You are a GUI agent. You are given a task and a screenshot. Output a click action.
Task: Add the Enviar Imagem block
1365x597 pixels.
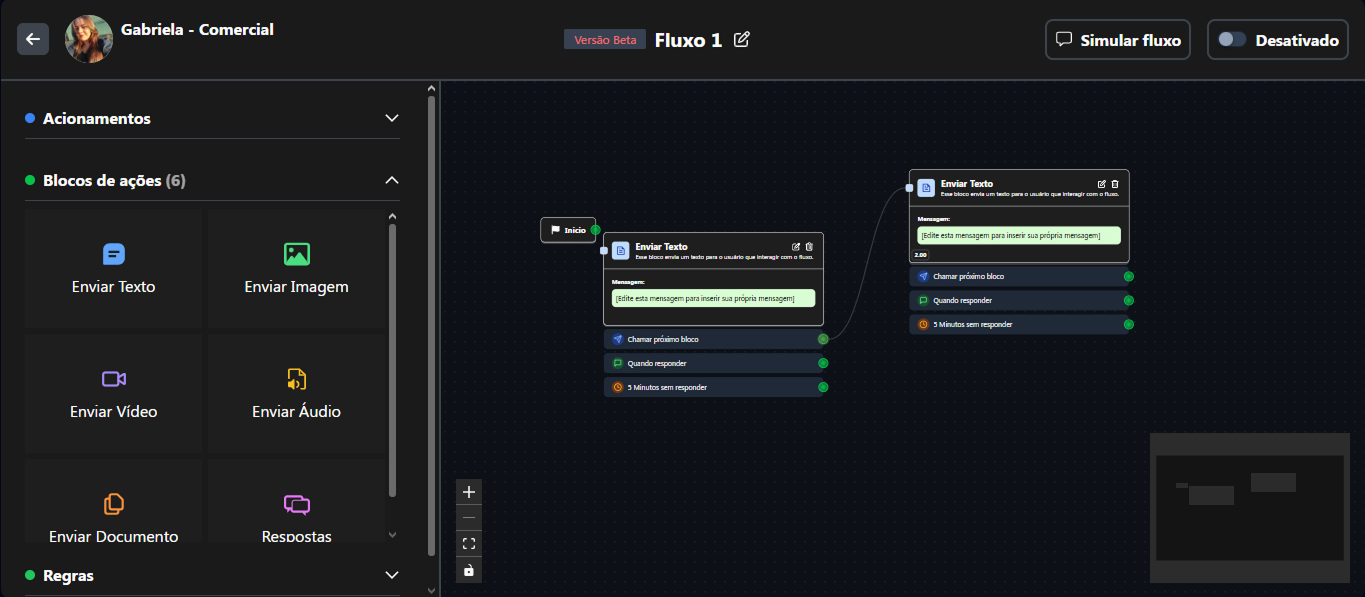[x=296, y=268]
